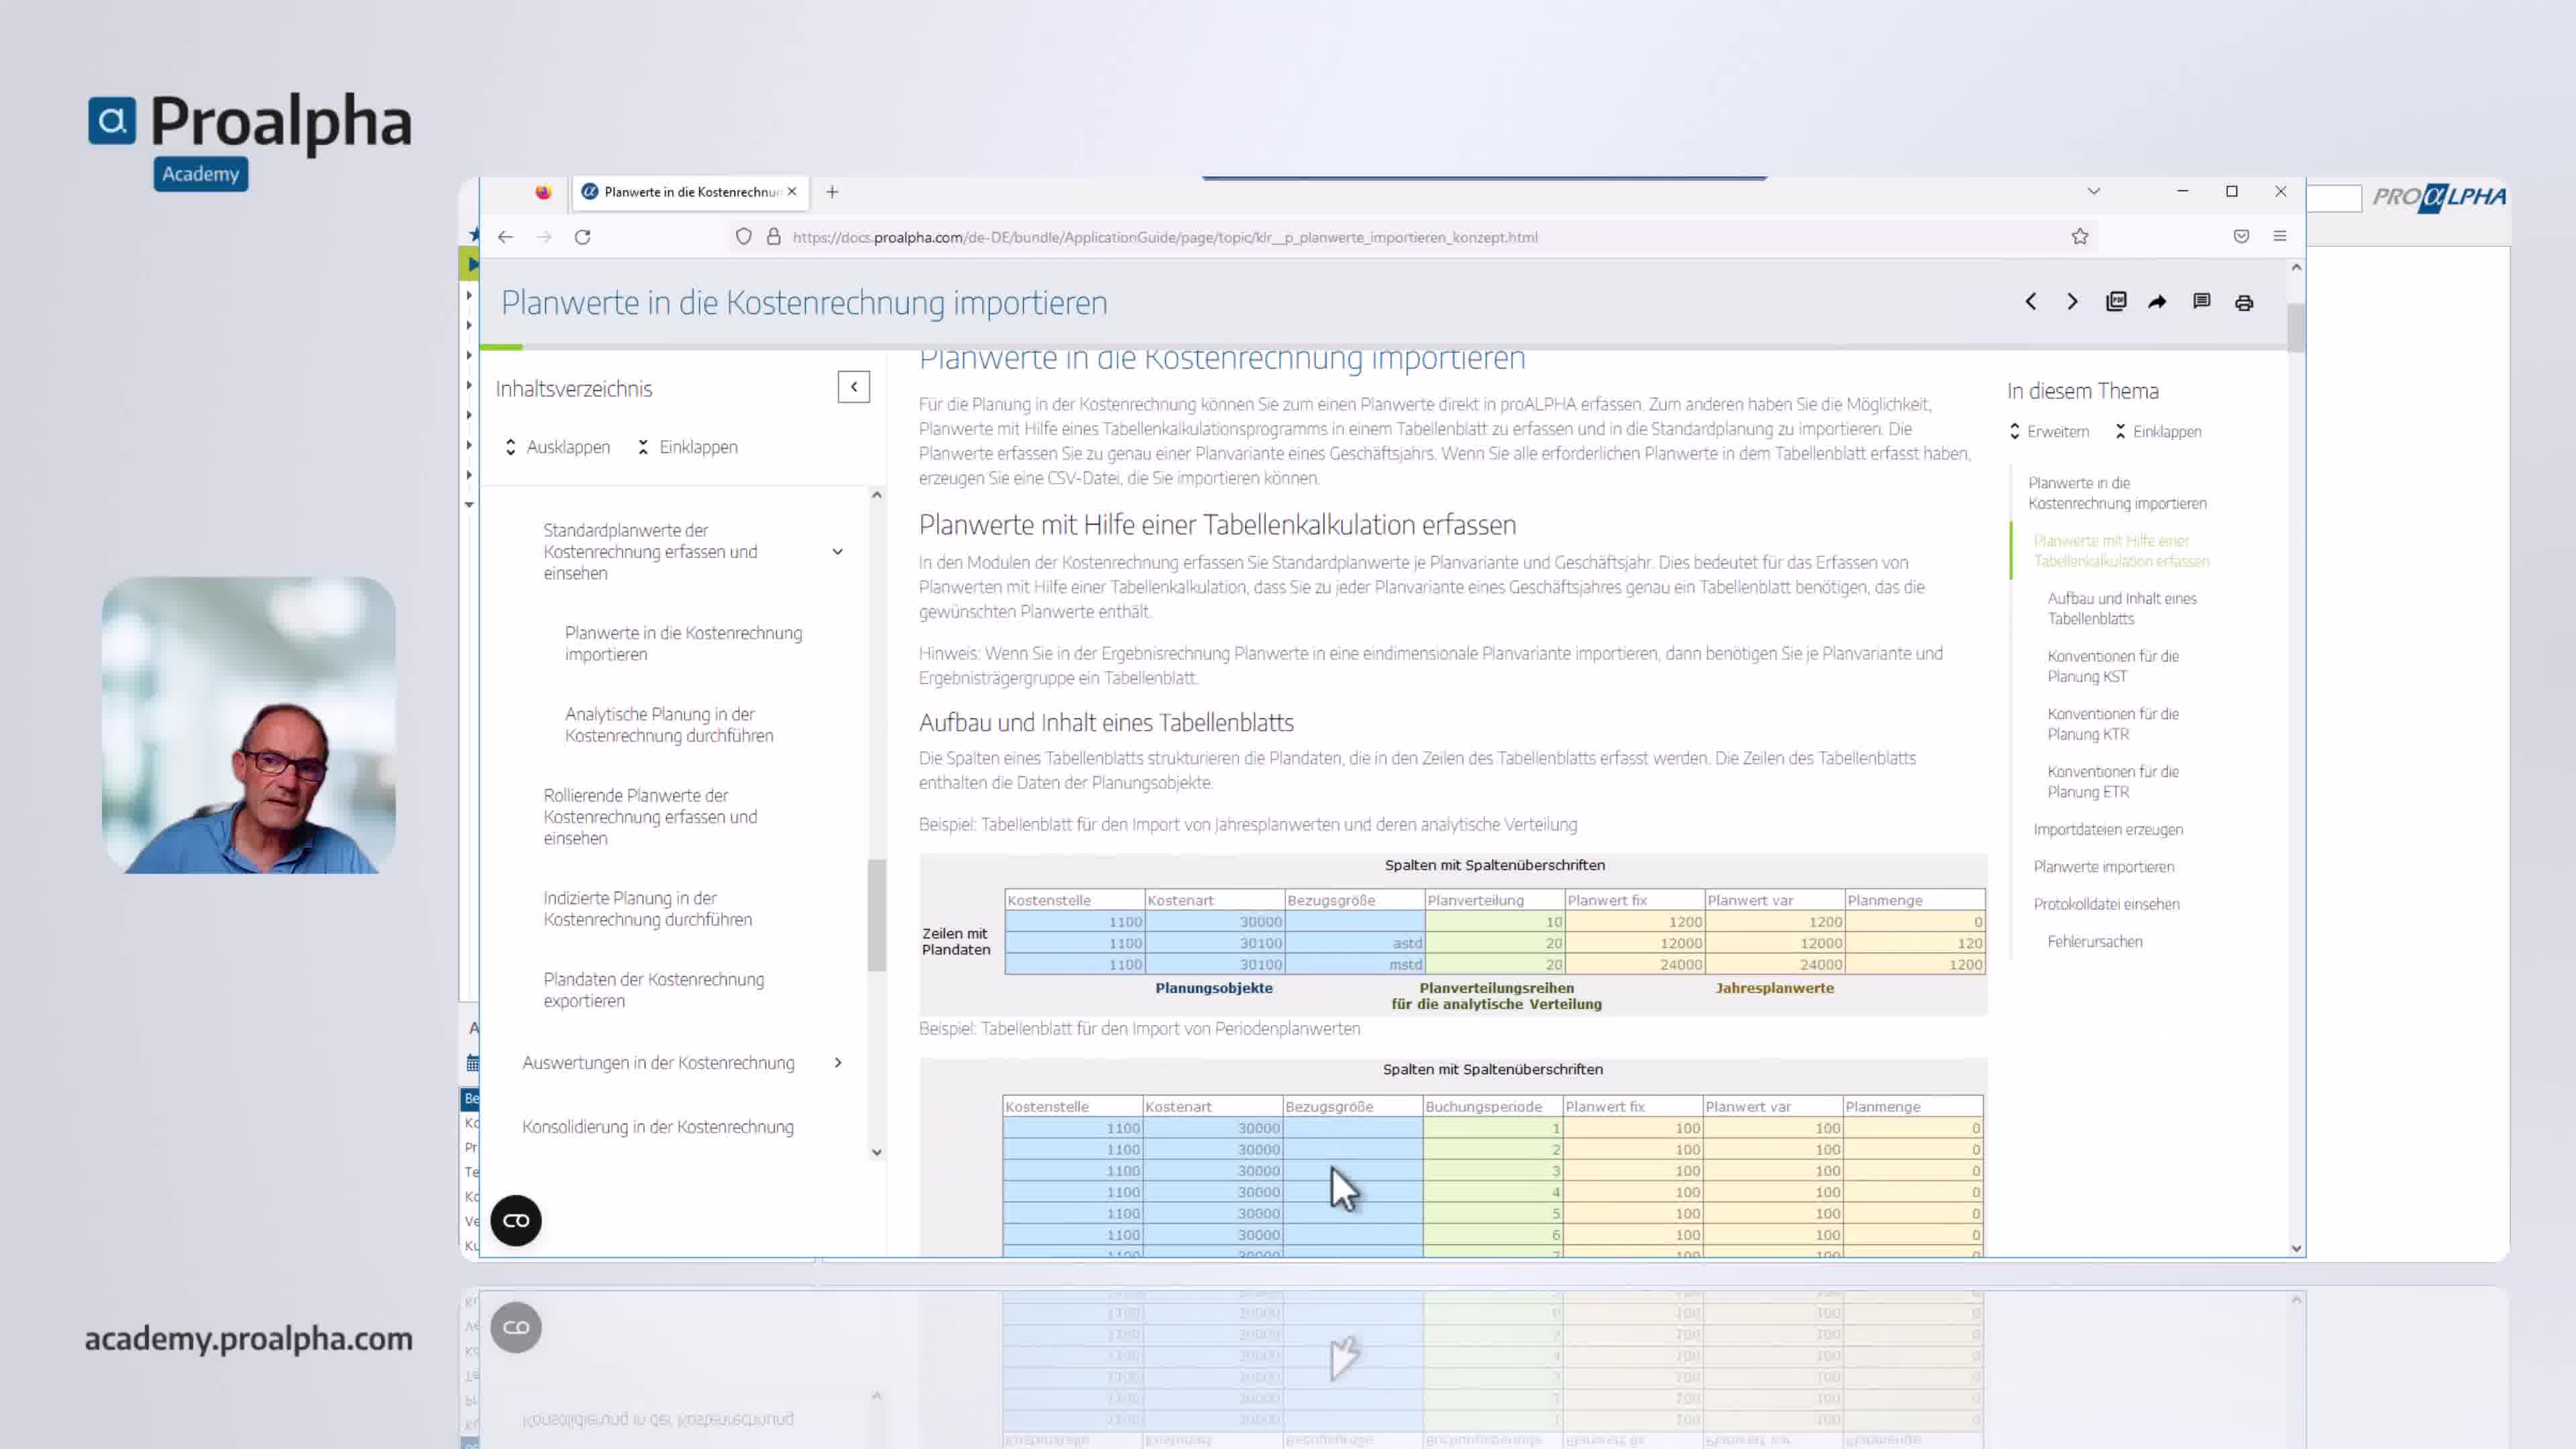Screen dimensions: 2576x1449
Task: Open Importdateien erzeugen topic link
Action: [x=2107, y=829]
